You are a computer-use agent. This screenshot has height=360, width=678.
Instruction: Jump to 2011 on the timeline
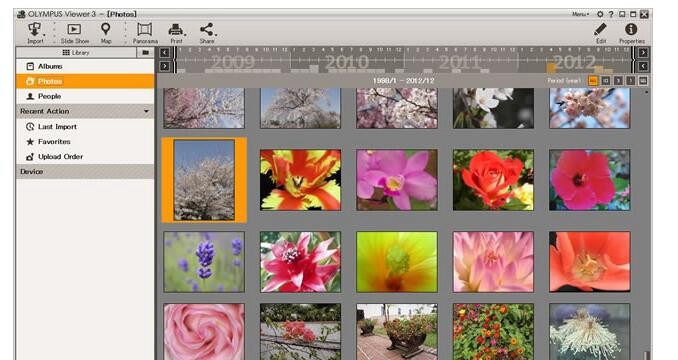click(461, 63)
